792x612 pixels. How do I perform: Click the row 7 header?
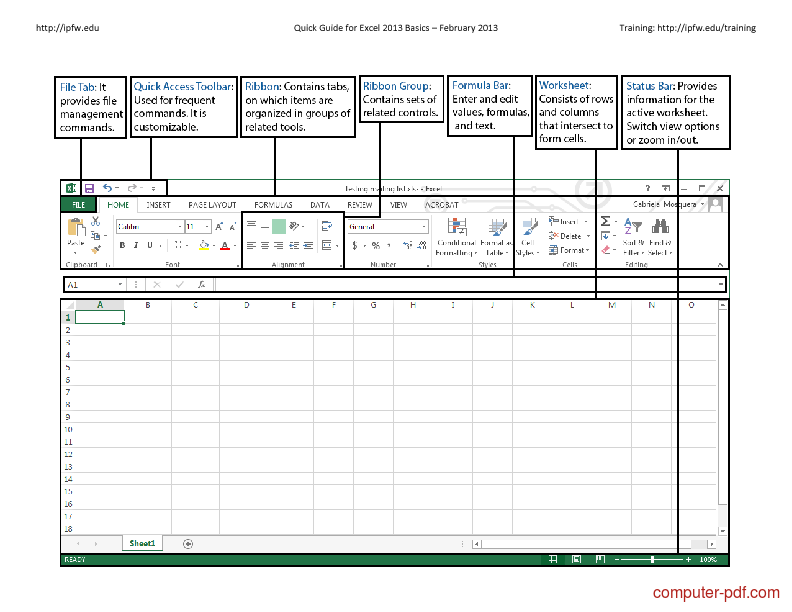click(68, 392)
